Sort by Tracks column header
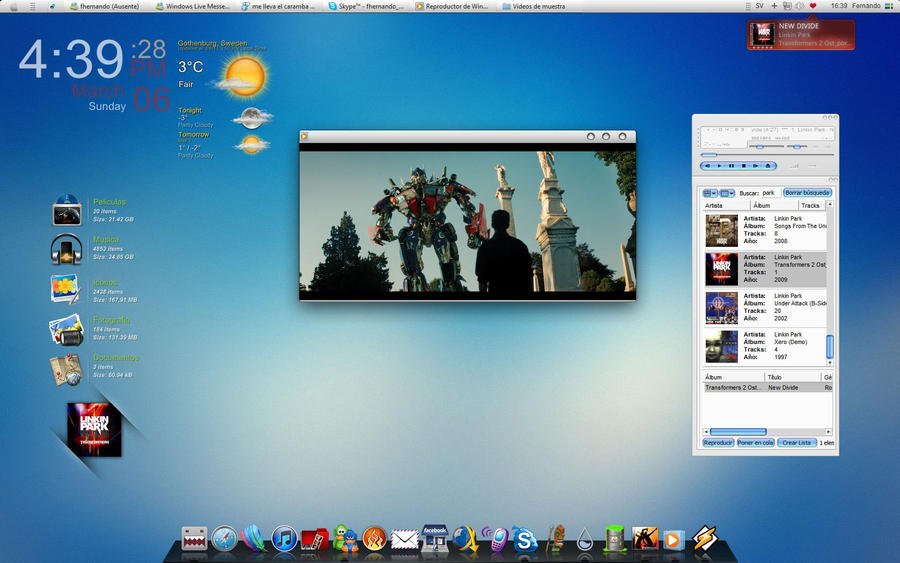 (x=812, y=205)
